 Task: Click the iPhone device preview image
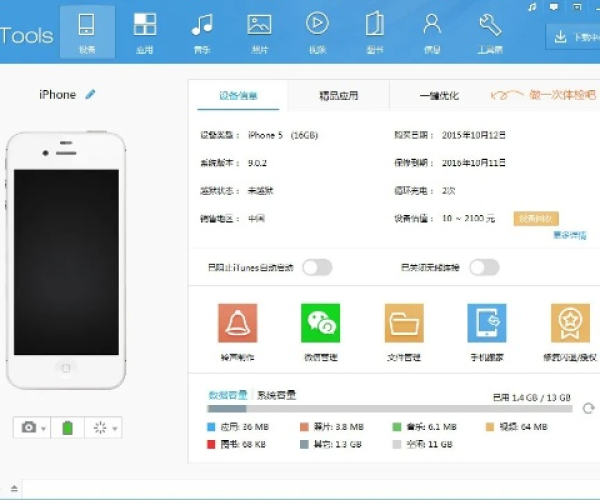tap(66, 260)
